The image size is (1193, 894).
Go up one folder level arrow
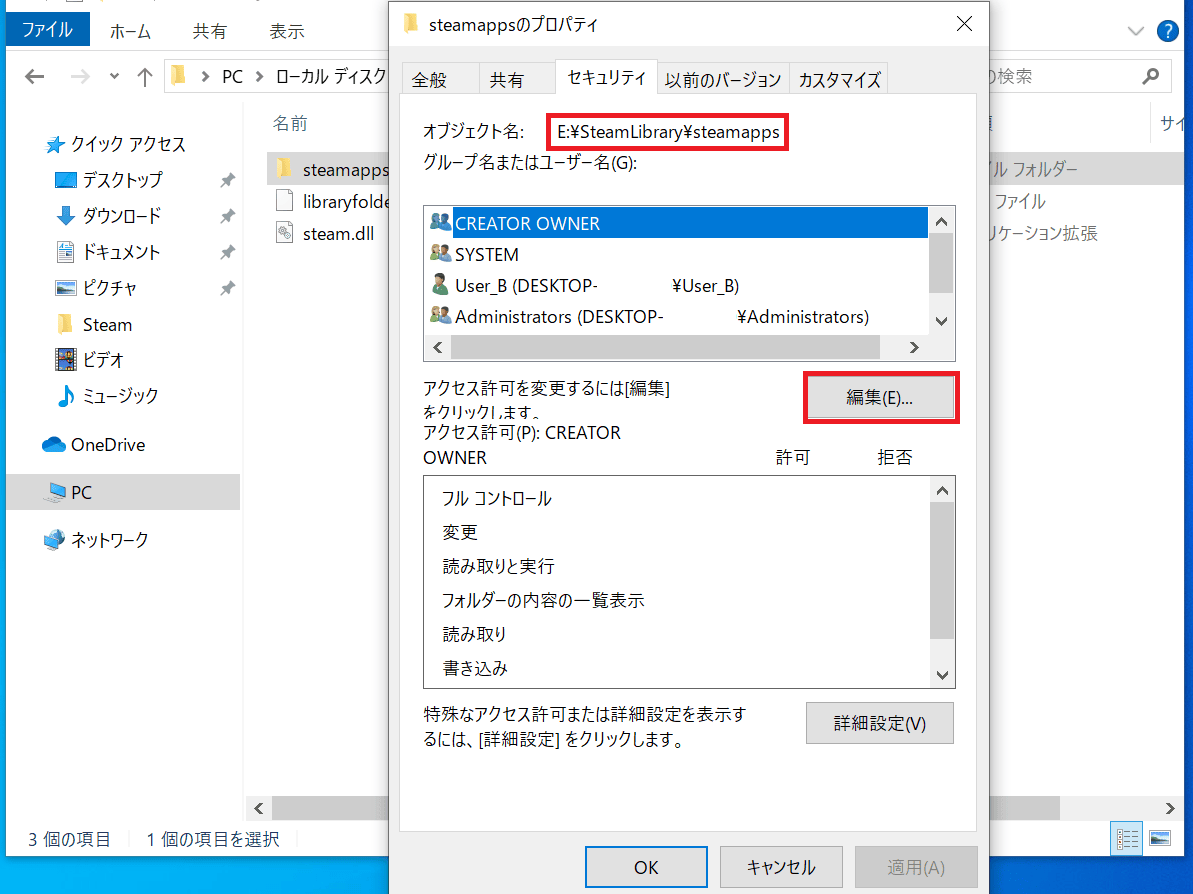coord(145,76)
